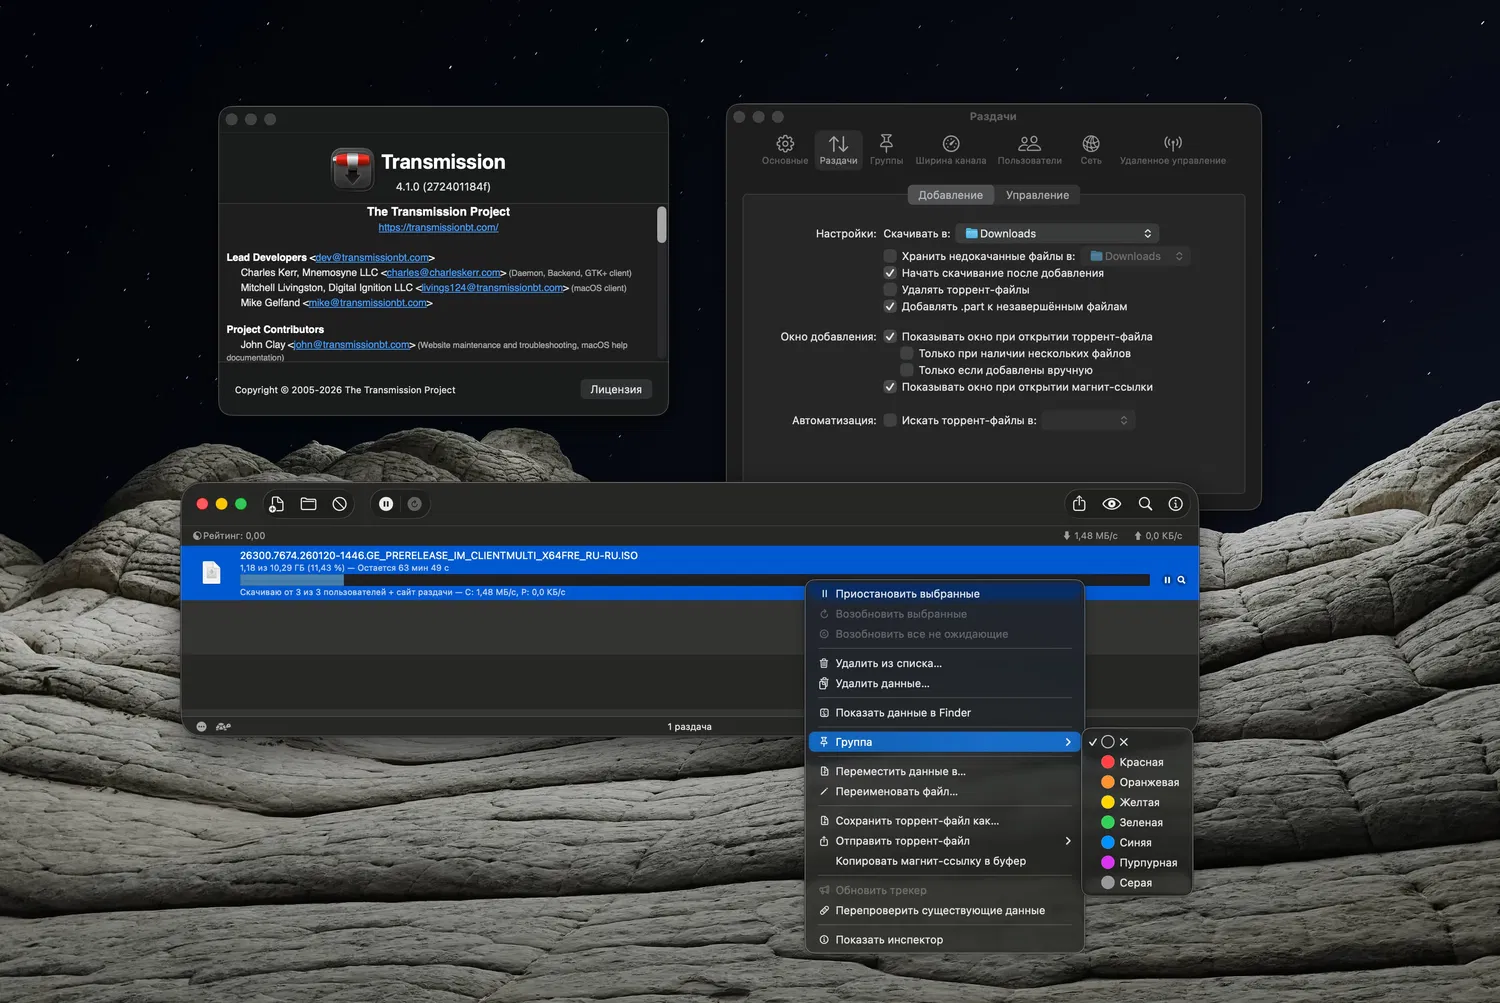The height and width of the screenshot is (1003, 1500).
Task: Click the mike@transmissionbt.com email link
Action: tap(368, 303)
